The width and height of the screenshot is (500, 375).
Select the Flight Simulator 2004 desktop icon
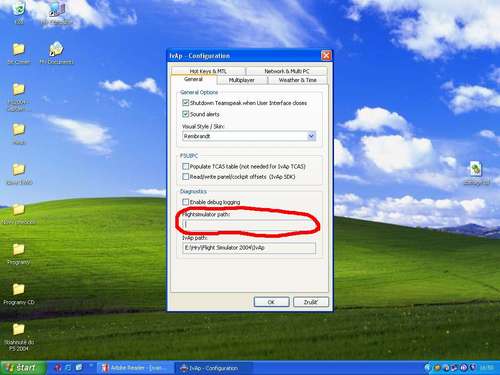tap(19, 97)
